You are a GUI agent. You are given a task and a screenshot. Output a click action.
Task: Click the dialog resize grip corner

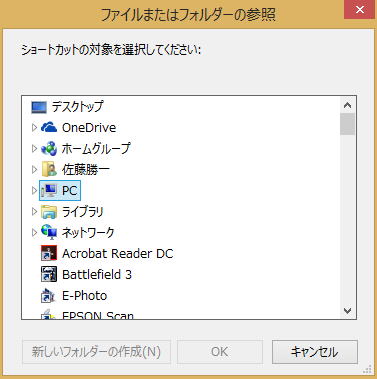point(368,369)
